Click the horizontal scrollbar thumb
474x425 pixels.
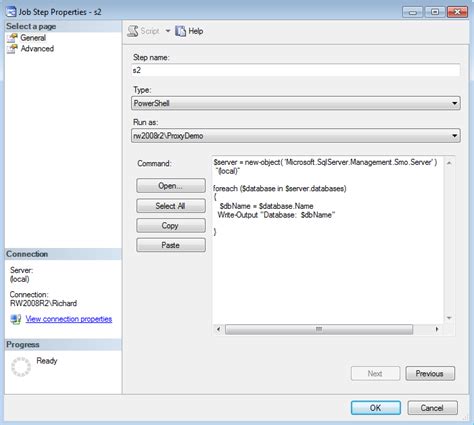pyautogui.click(x=319, y=329)
